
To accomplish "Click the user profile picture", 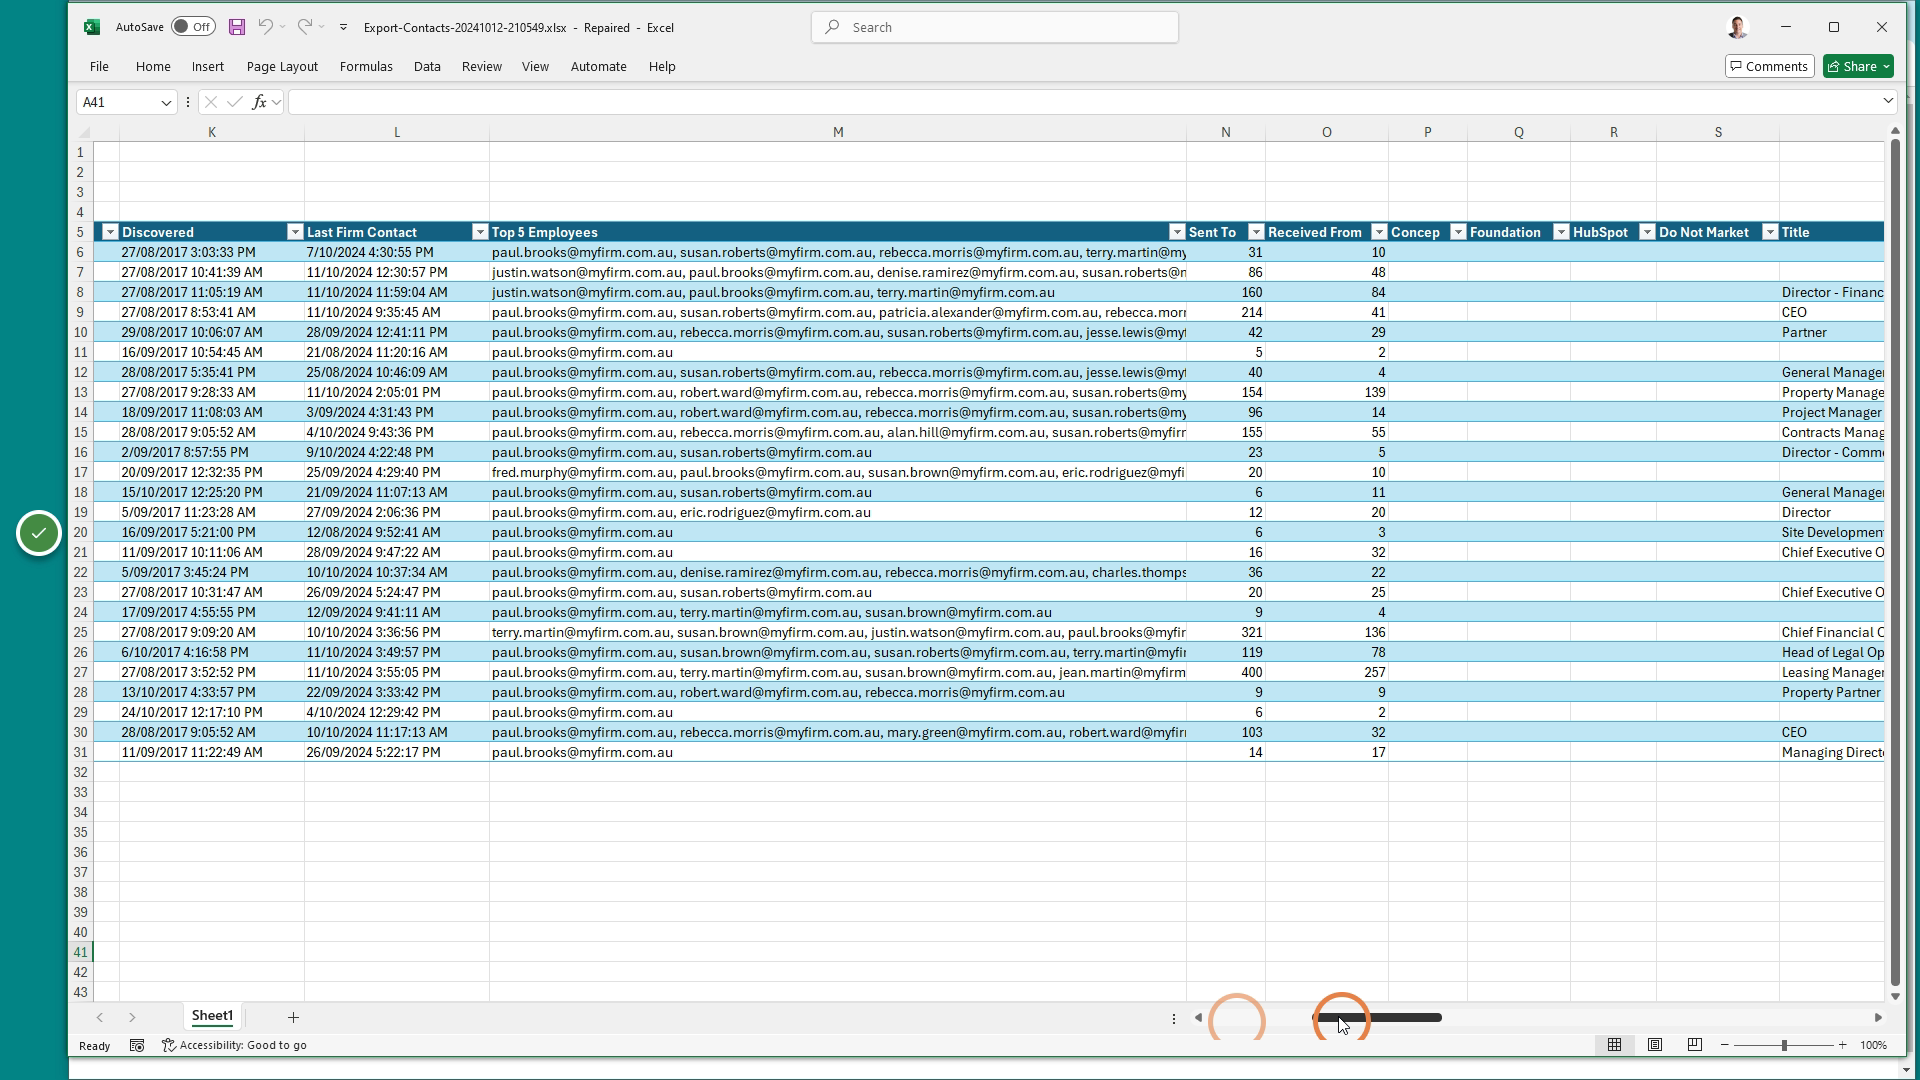I will point(1738,27).
